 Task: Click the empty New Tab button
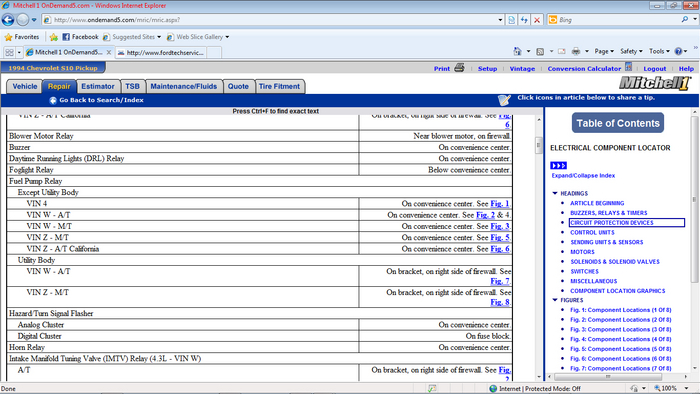coord(214,53)
